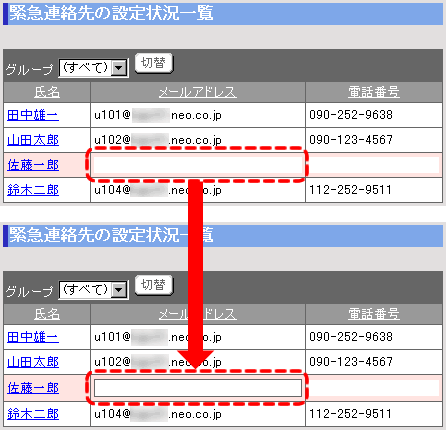Click empty email cell for 佐藤一郎 in upper table
446x430 pixels.
(x=198, y=165)
